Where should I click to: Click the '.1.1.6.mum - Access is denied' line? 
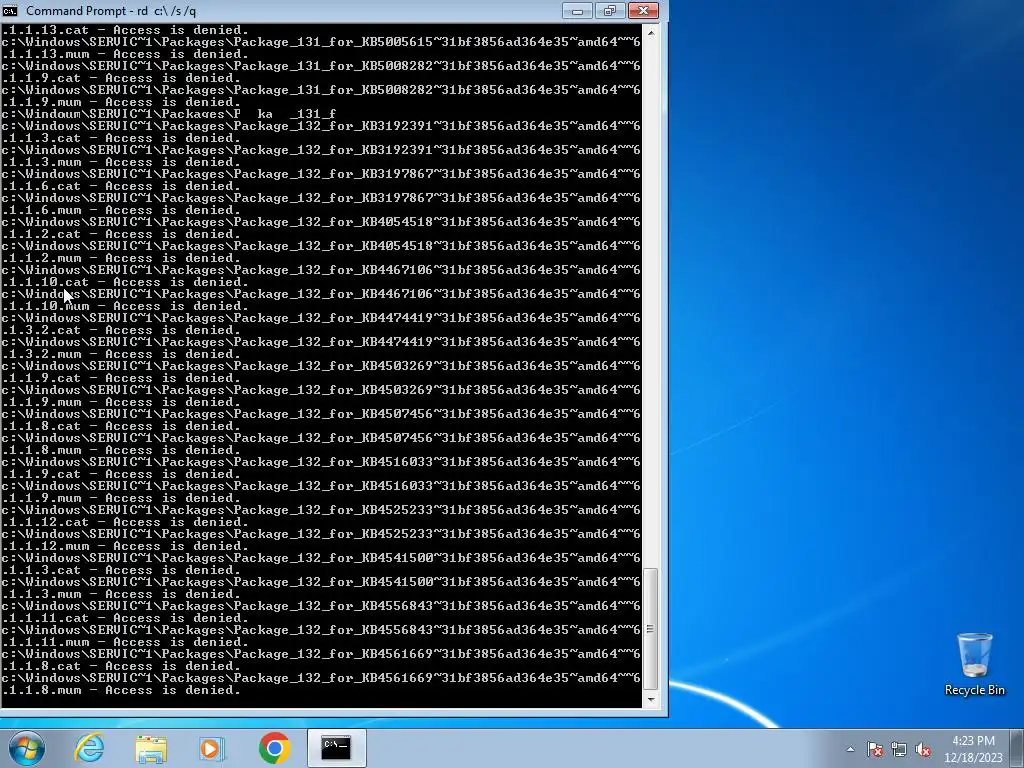click(x=121, y=210)
